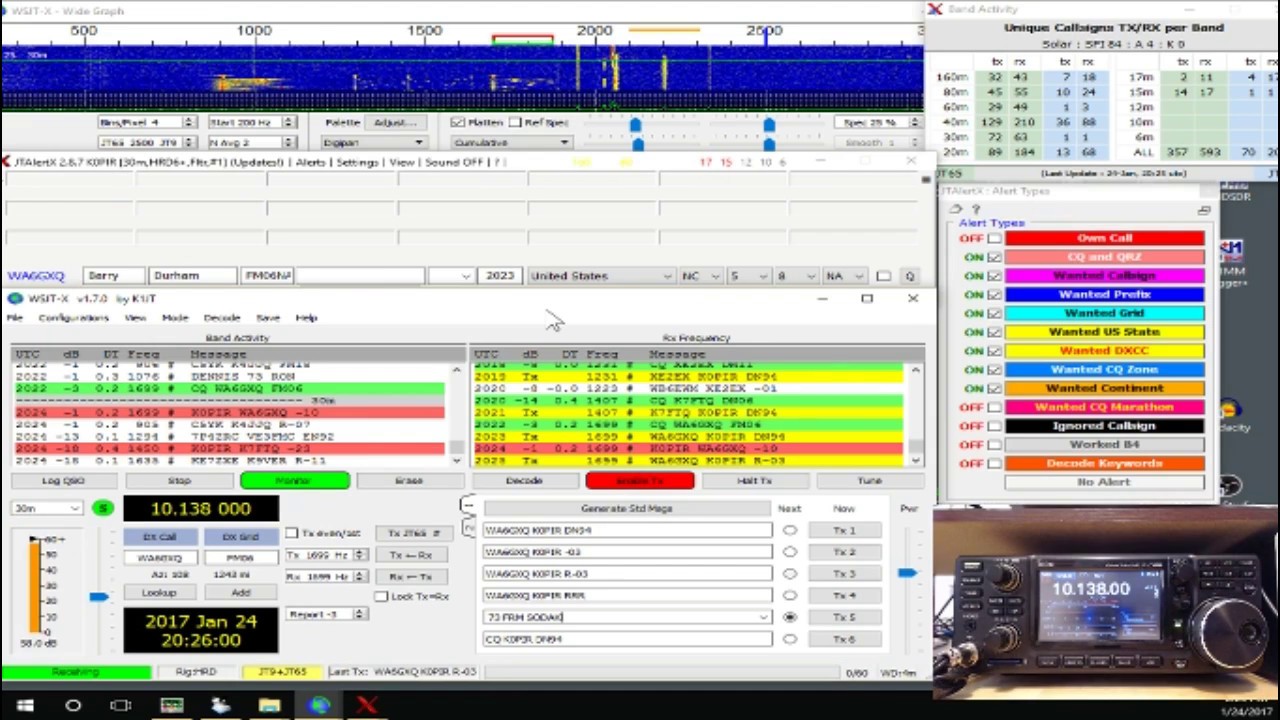This screenshot has height=720, width=1280.
Task: Open Task View in taskbar
Action: pos(121,705)
